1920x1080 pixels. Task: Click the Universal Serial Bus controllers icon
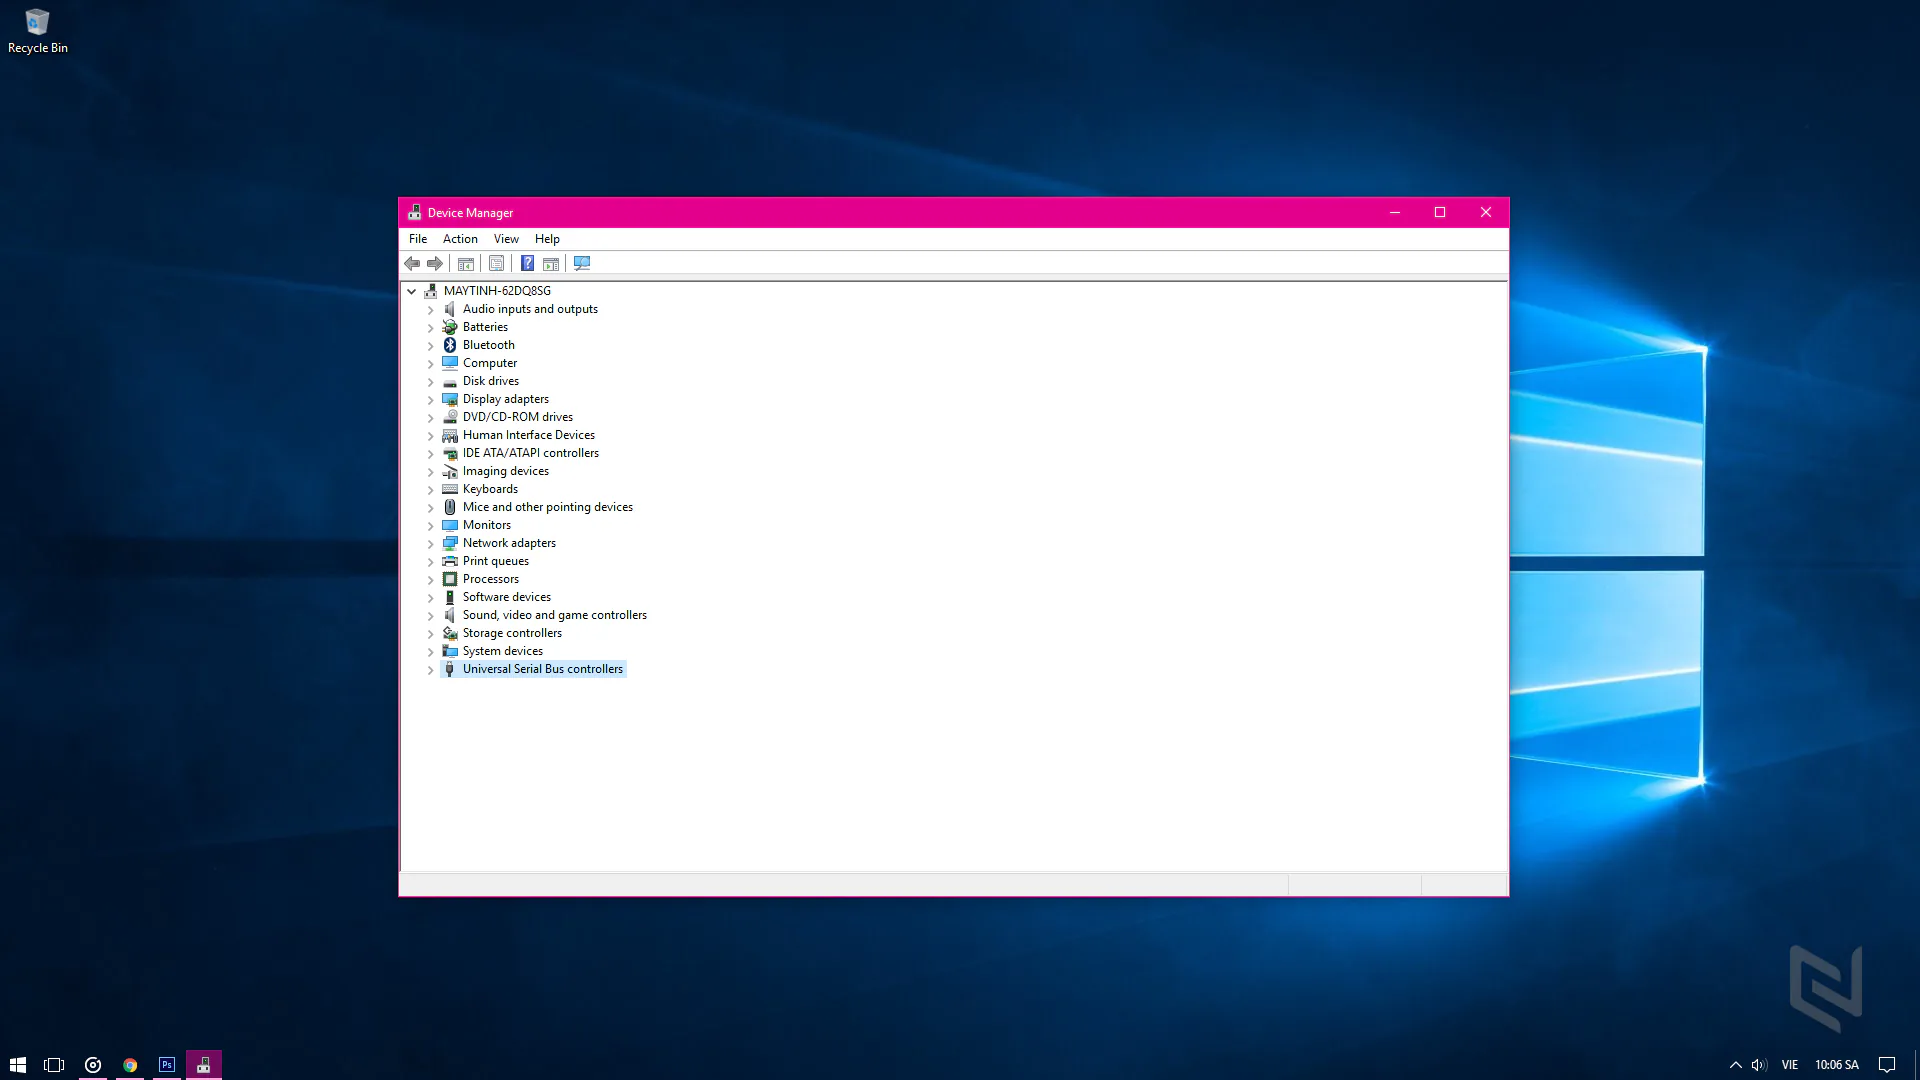(450, 669)
